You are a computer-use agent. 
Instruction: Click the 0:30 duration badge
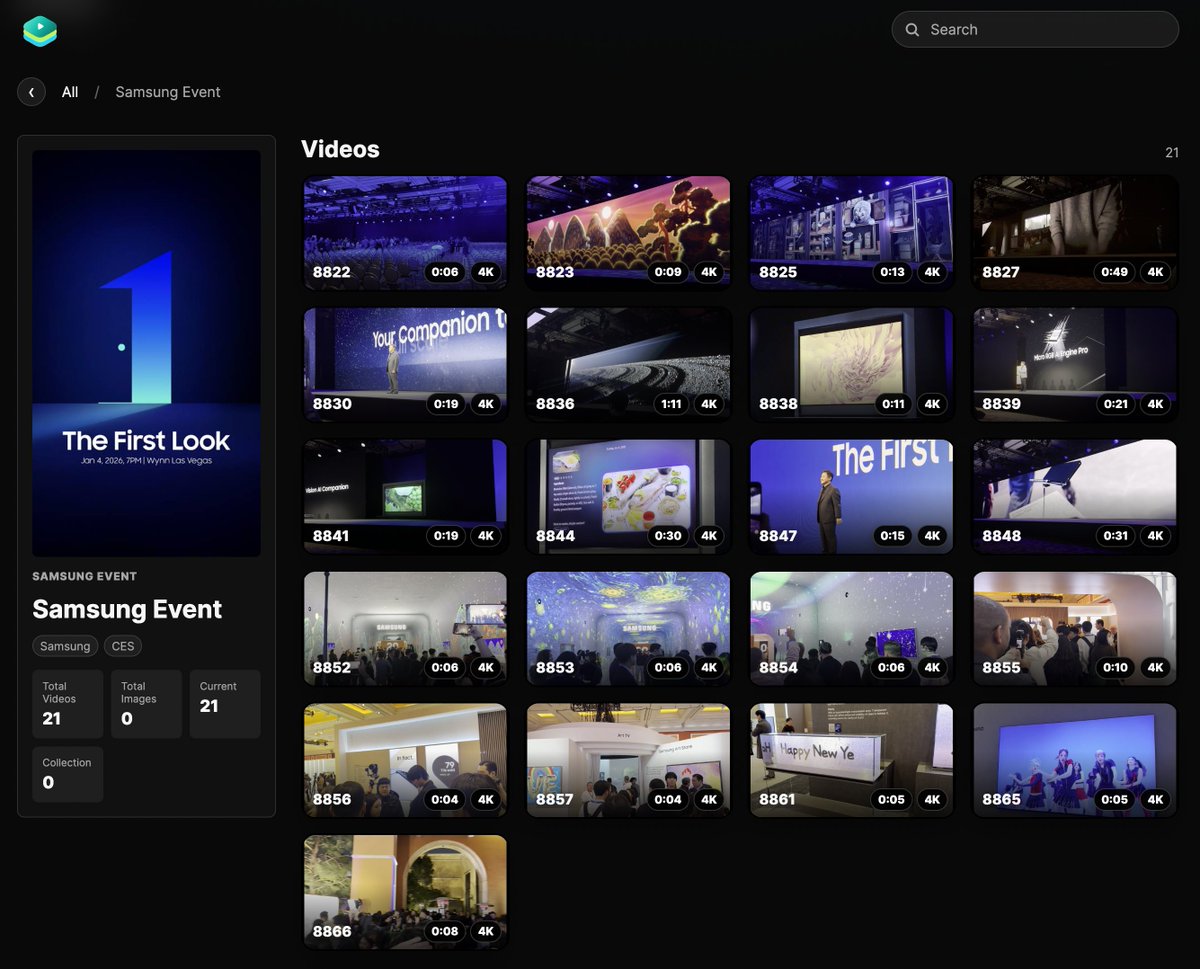pyautogui.click(x=668, y=536)
